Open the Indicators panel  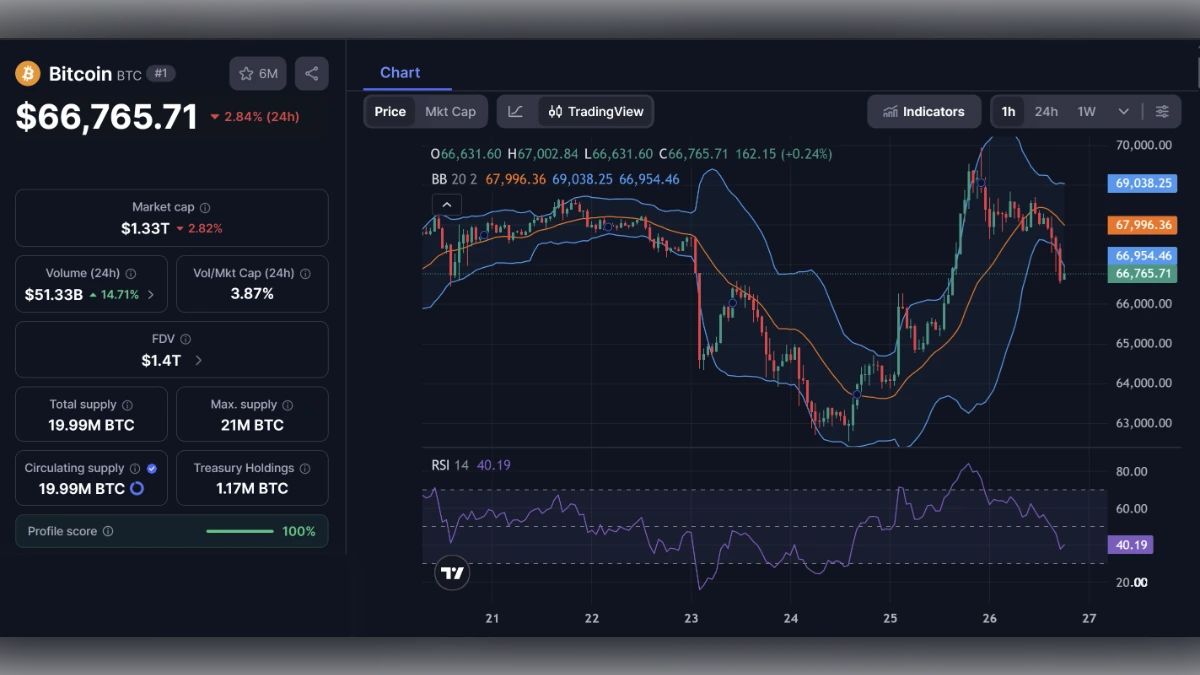click(922, 112)
